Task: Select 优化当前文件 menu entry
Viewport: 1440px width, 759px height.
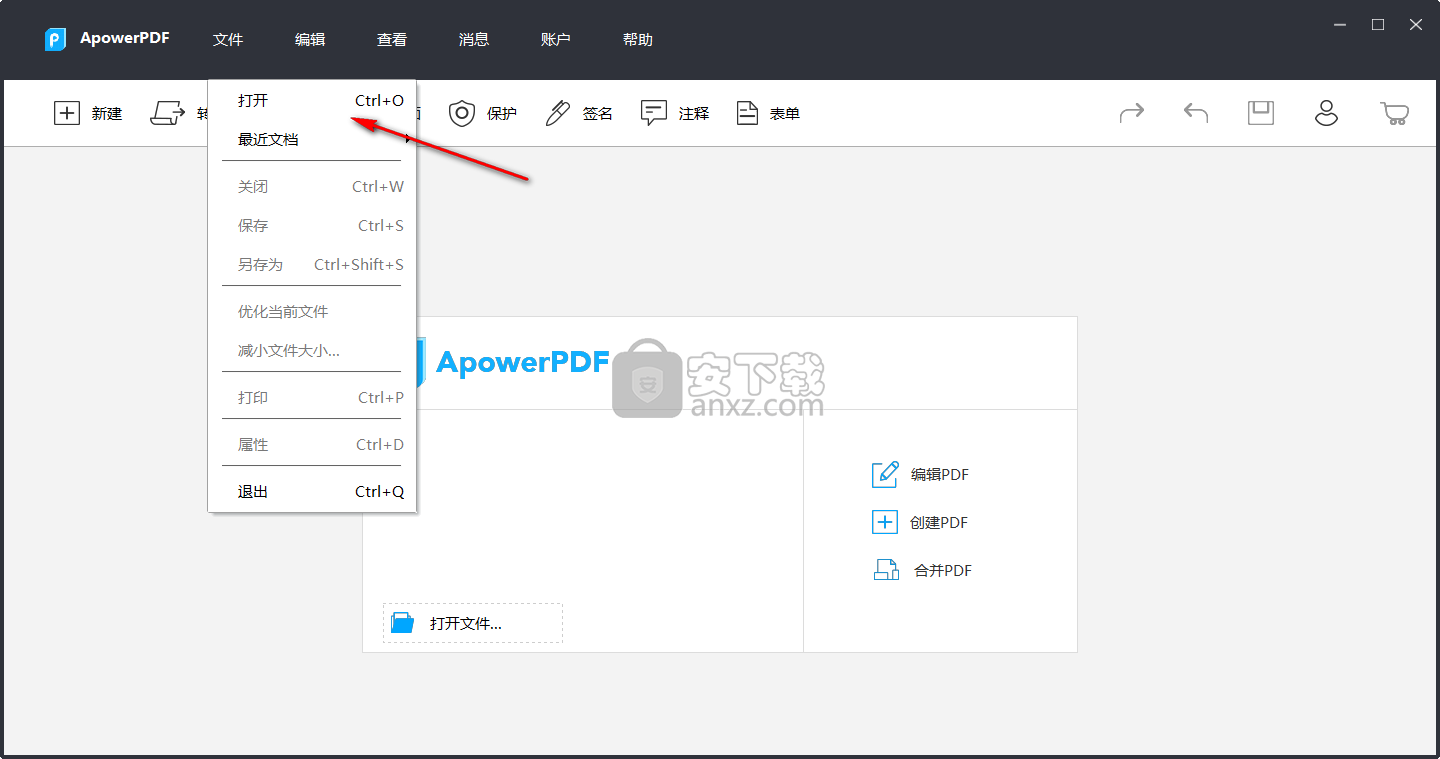Action: [x=312, y=312]
